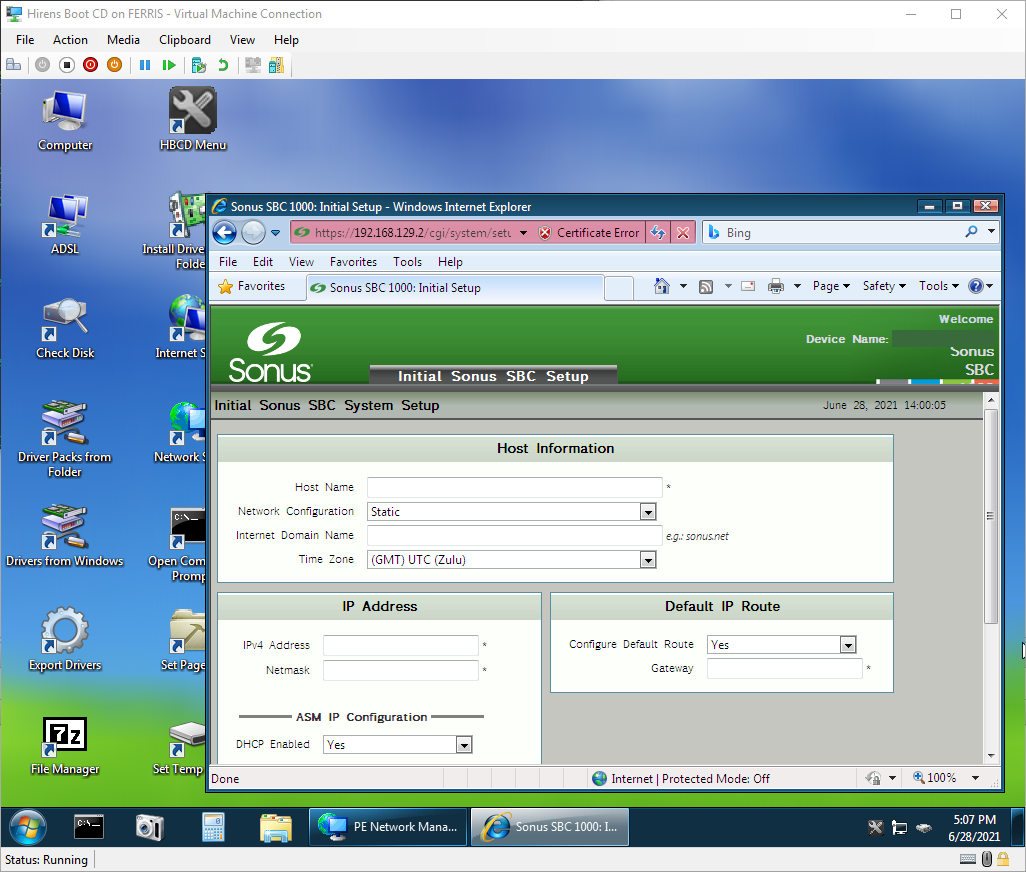Click the Gateway input field
The image size is (1026, 872).
pos(785,669)
